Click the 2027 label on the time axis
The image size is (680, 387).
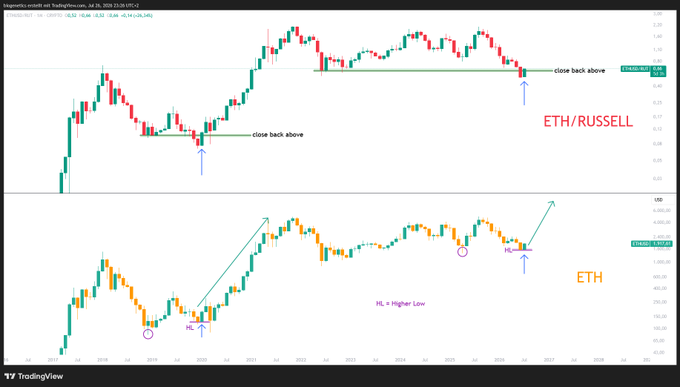point(549,360)
